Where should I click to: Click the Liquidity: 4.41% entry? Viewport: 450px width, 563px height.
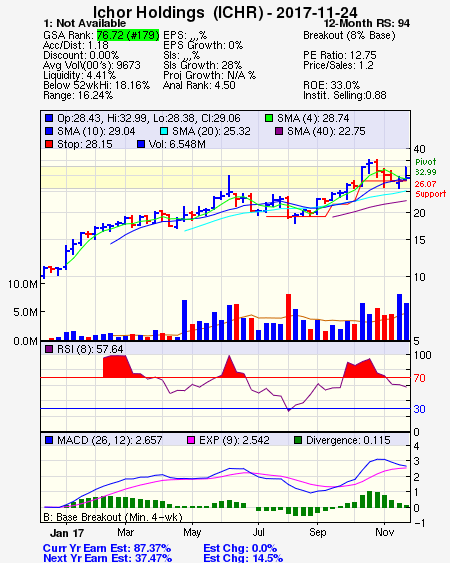79,75
